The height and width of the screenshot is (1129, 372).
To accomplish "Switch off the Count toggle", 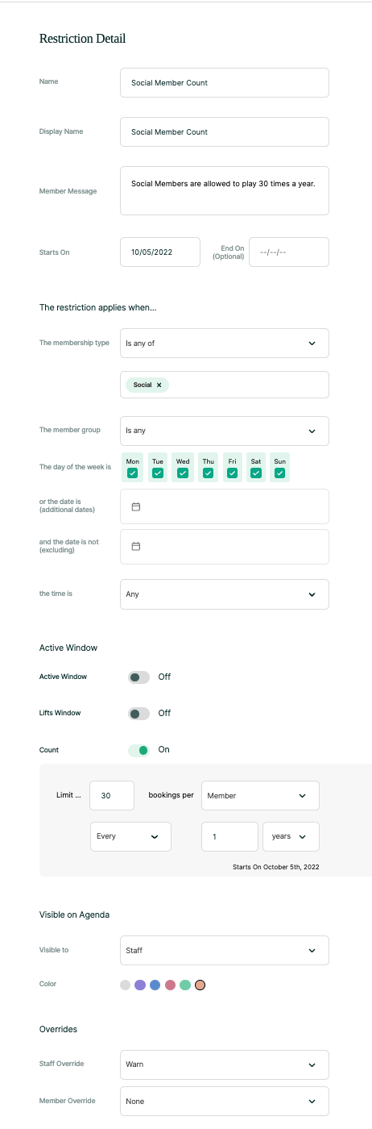I will [x=139, y=750].
